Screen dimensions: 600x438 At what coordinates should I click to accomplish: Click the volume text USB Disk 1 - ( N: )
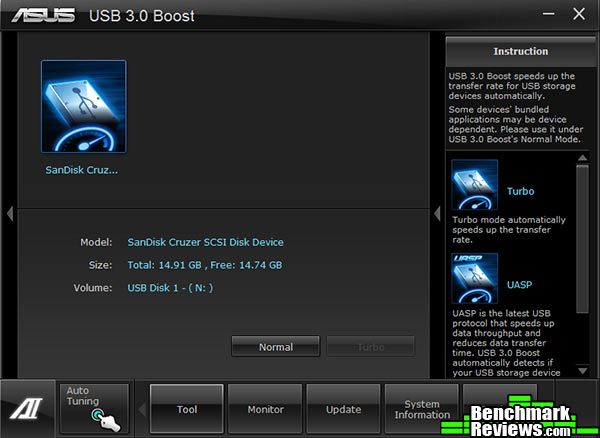[170, 288]
